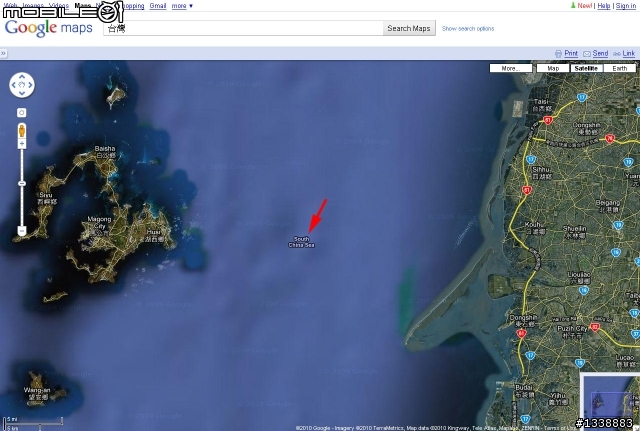Click the small square button below the pan control
This screenshot has width=640, height=431.
pyautogui.click(x=22, y=113)
